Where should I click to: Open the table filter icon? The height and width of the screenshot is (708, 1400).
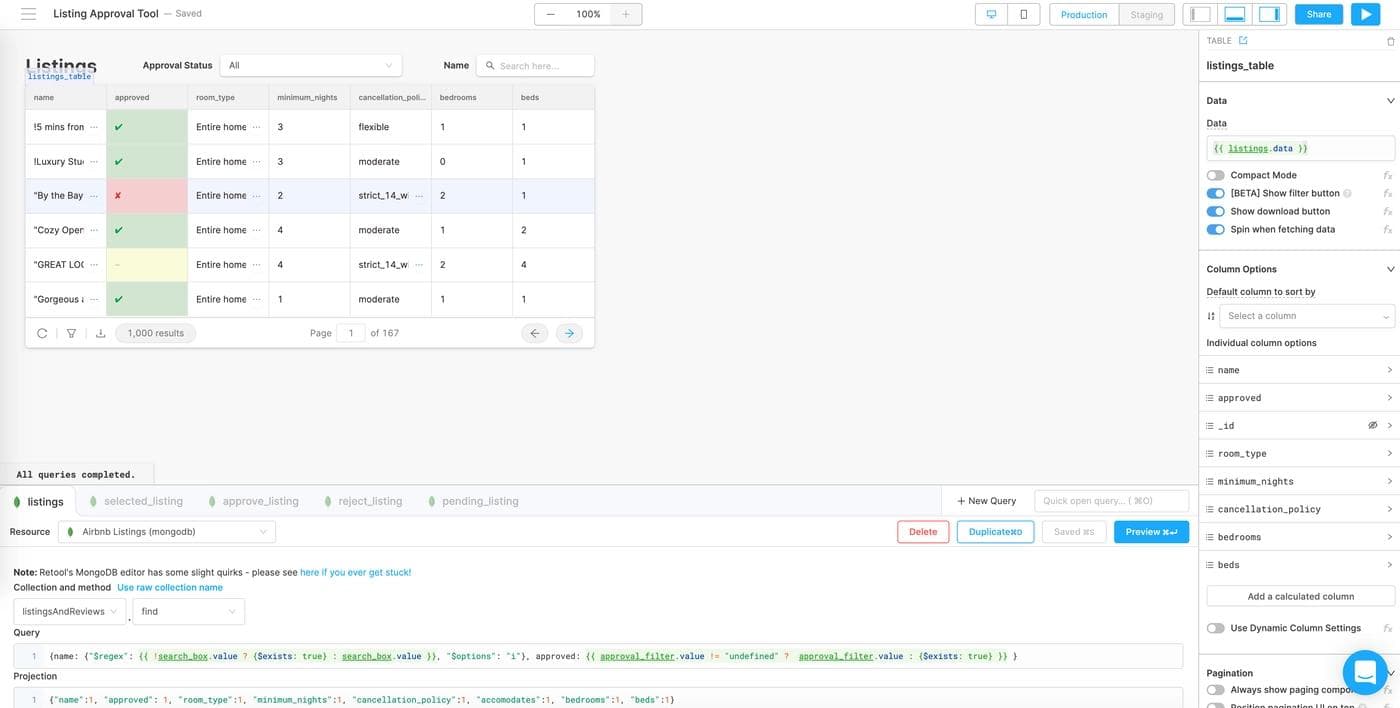coord(71,333)
